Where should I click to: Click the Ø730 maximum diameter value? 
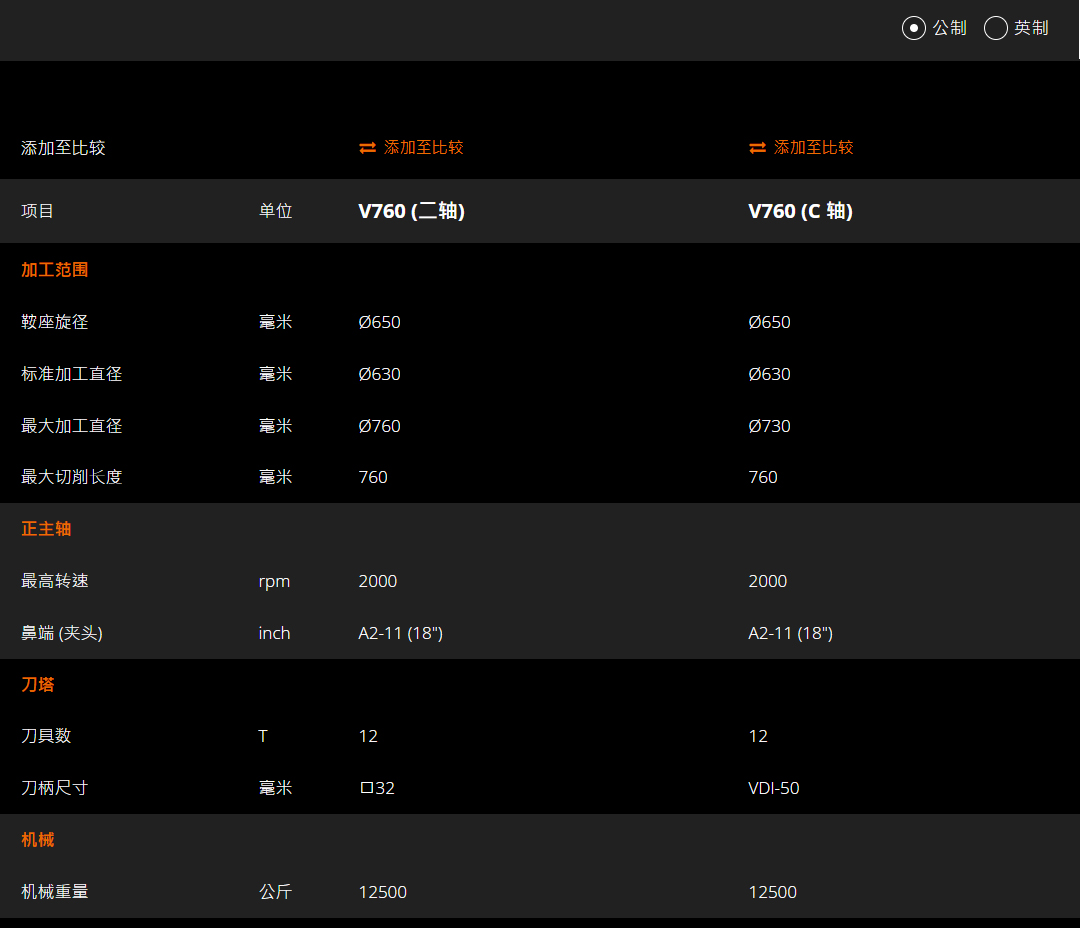(x=769, y=426)
